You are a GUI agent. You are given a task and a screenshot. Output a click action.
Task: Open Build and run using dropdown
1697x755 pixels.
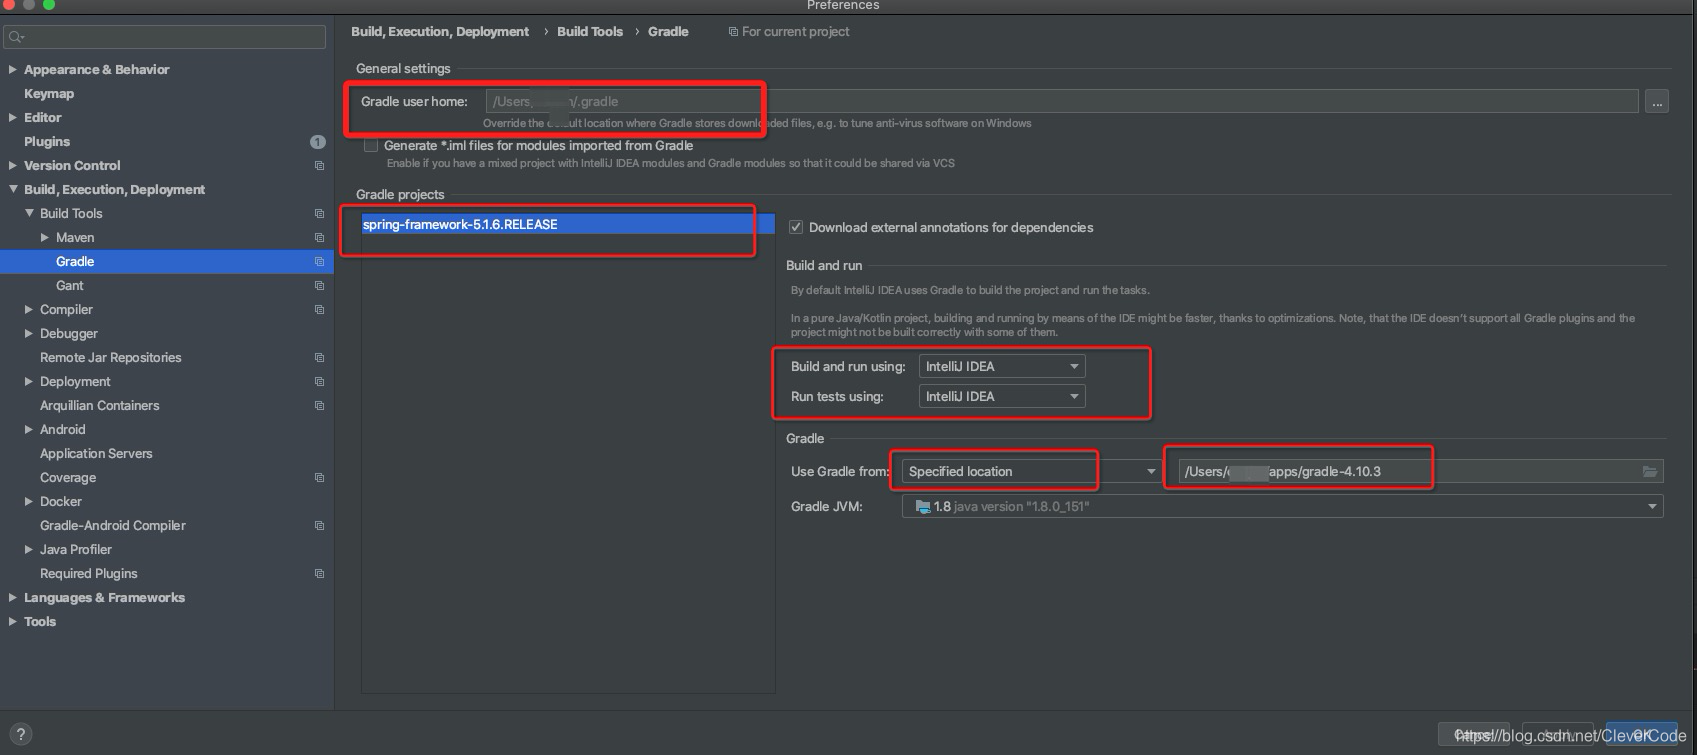1002,366
